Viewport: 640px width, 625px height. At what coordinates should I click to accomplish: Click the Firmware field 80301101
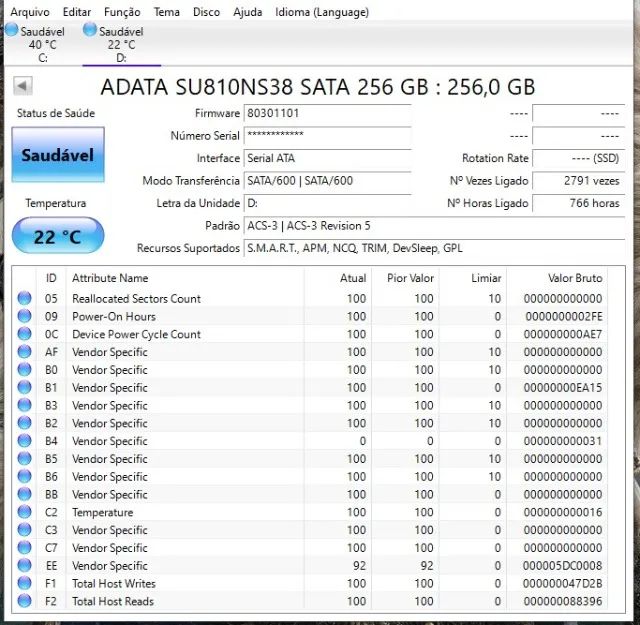[327, 113]
